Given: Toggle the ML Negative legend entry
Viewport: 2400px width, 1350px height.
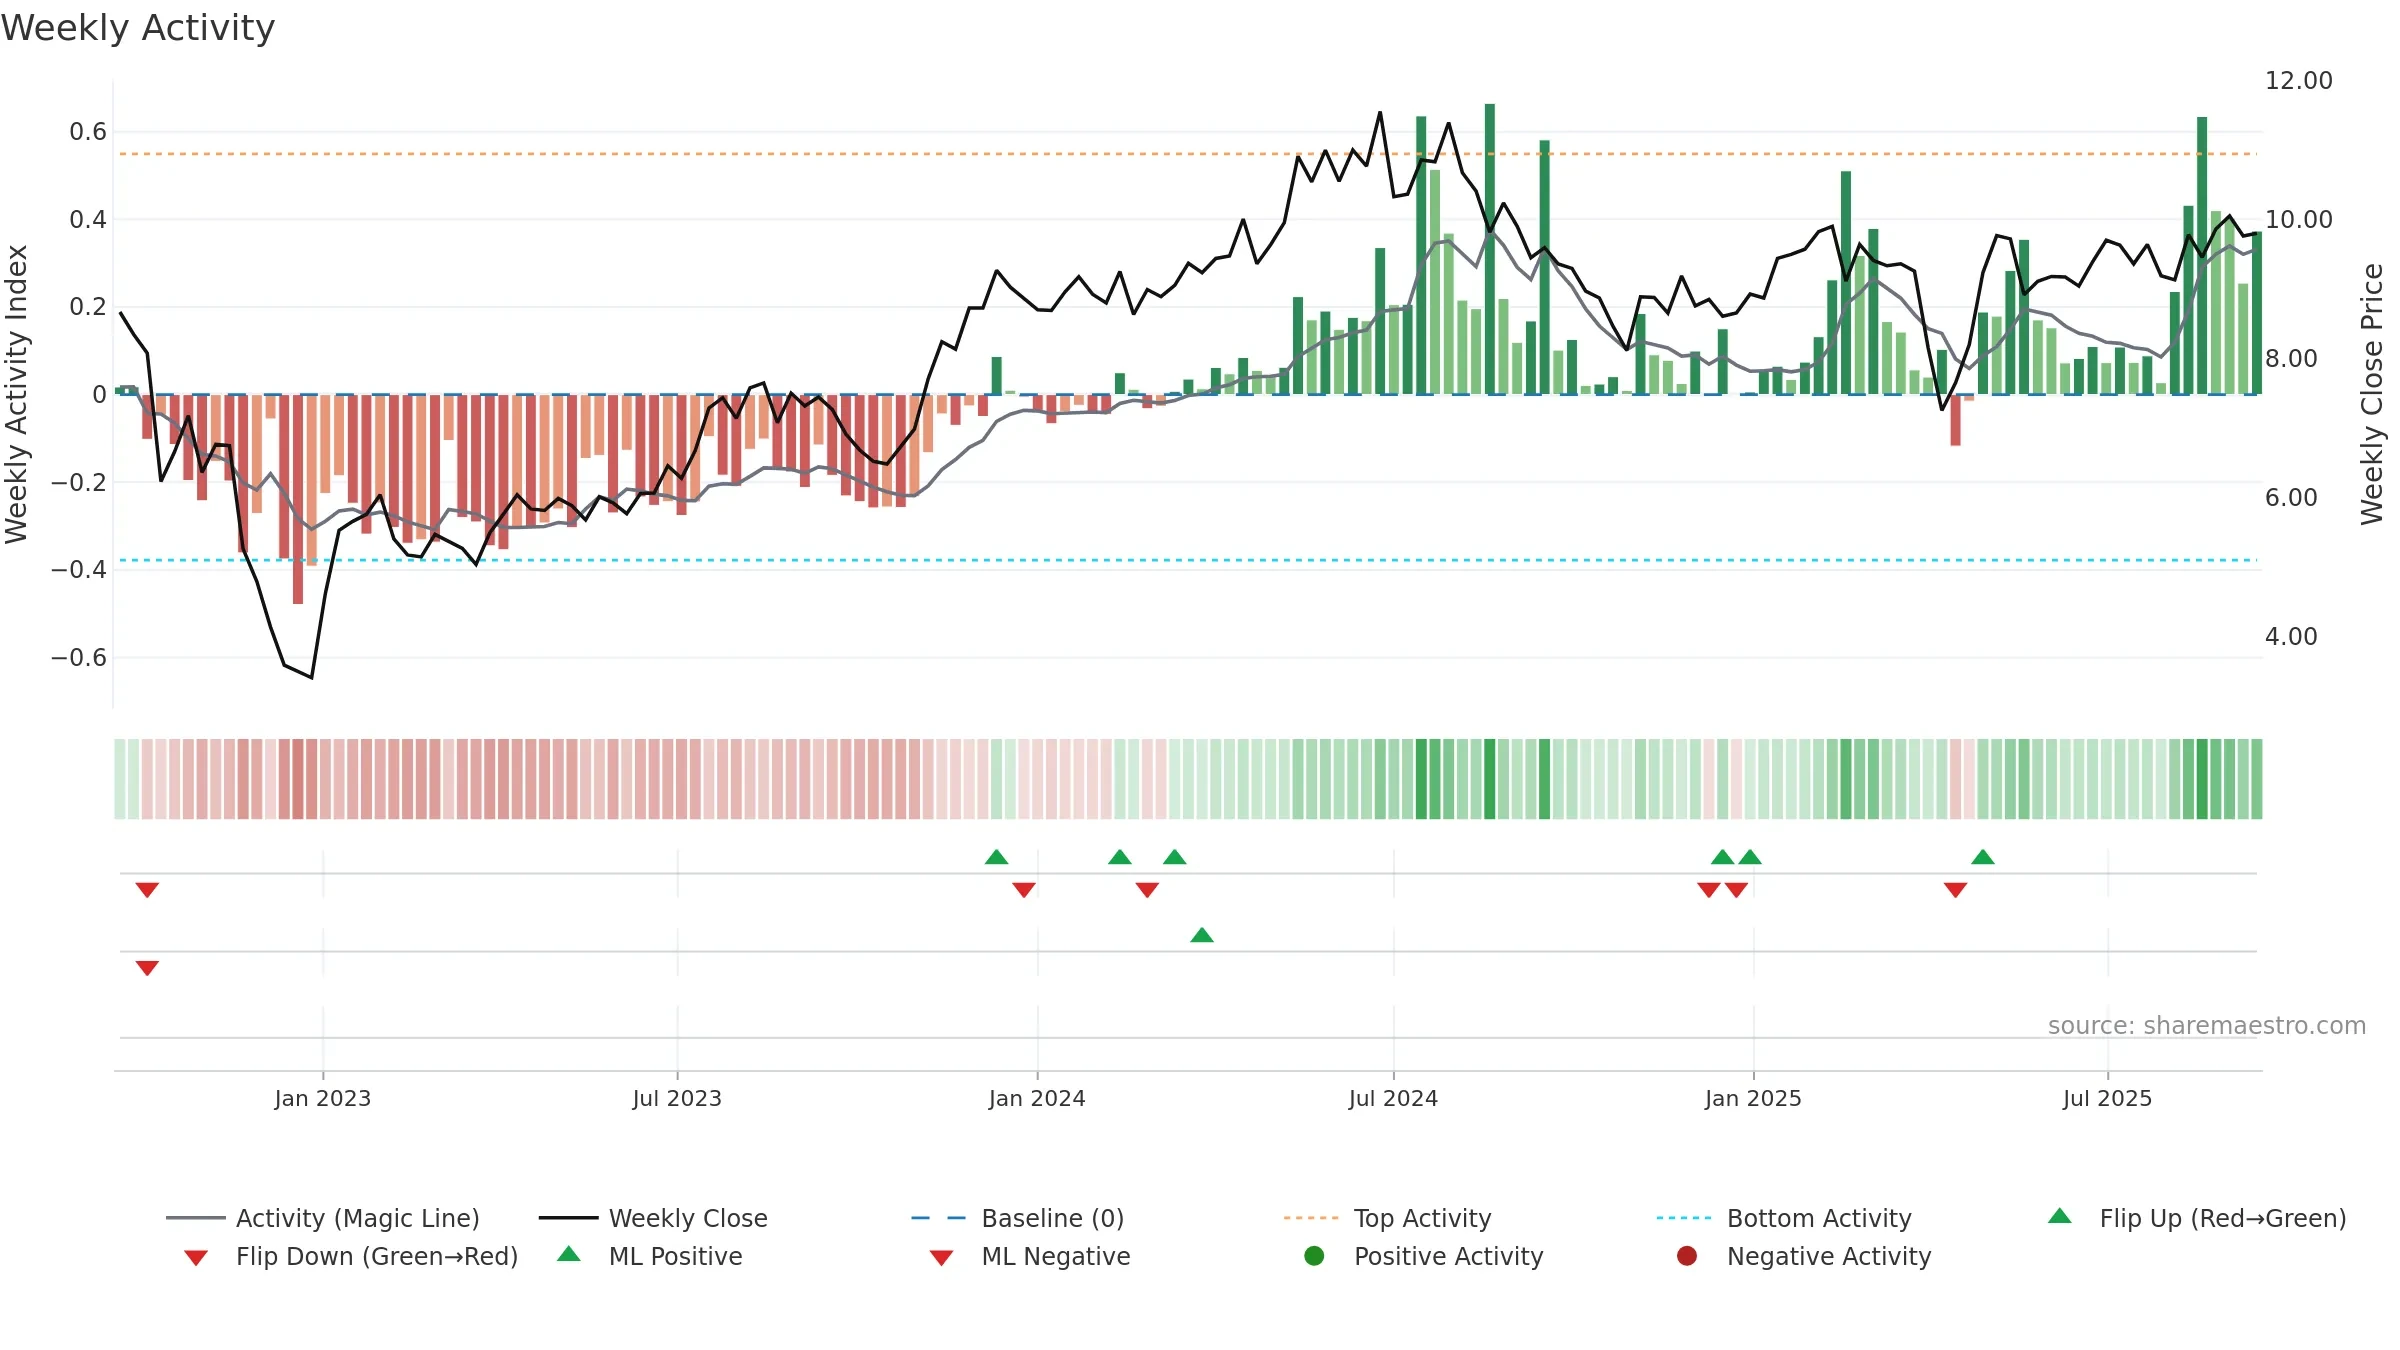Looking at the screenshot, I should click(x=1030, y=1256).
